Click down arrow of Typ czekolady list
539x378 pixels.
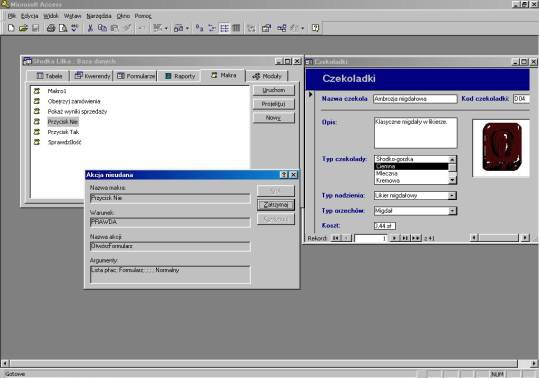click(x=452, y=180)
